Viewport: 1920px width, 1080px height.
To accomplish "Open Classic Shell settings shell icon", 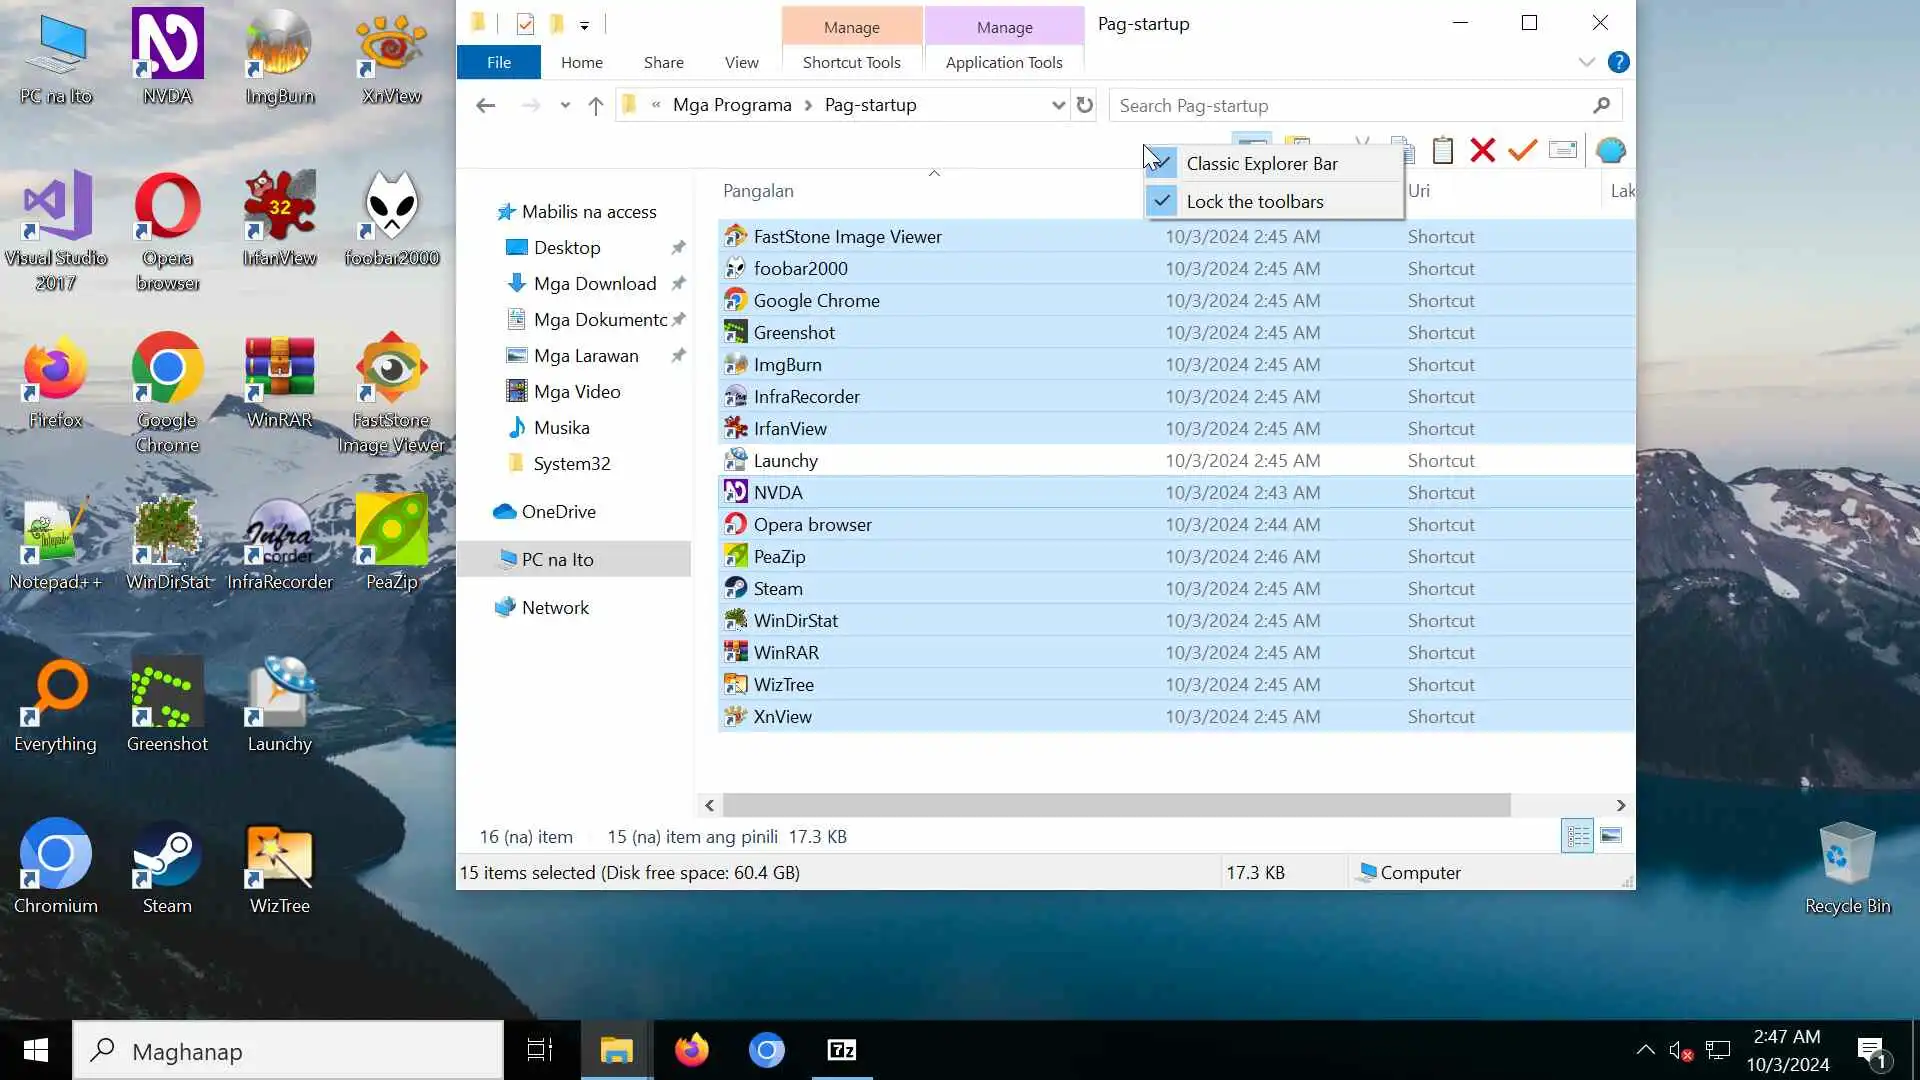I will (1610, 150).
